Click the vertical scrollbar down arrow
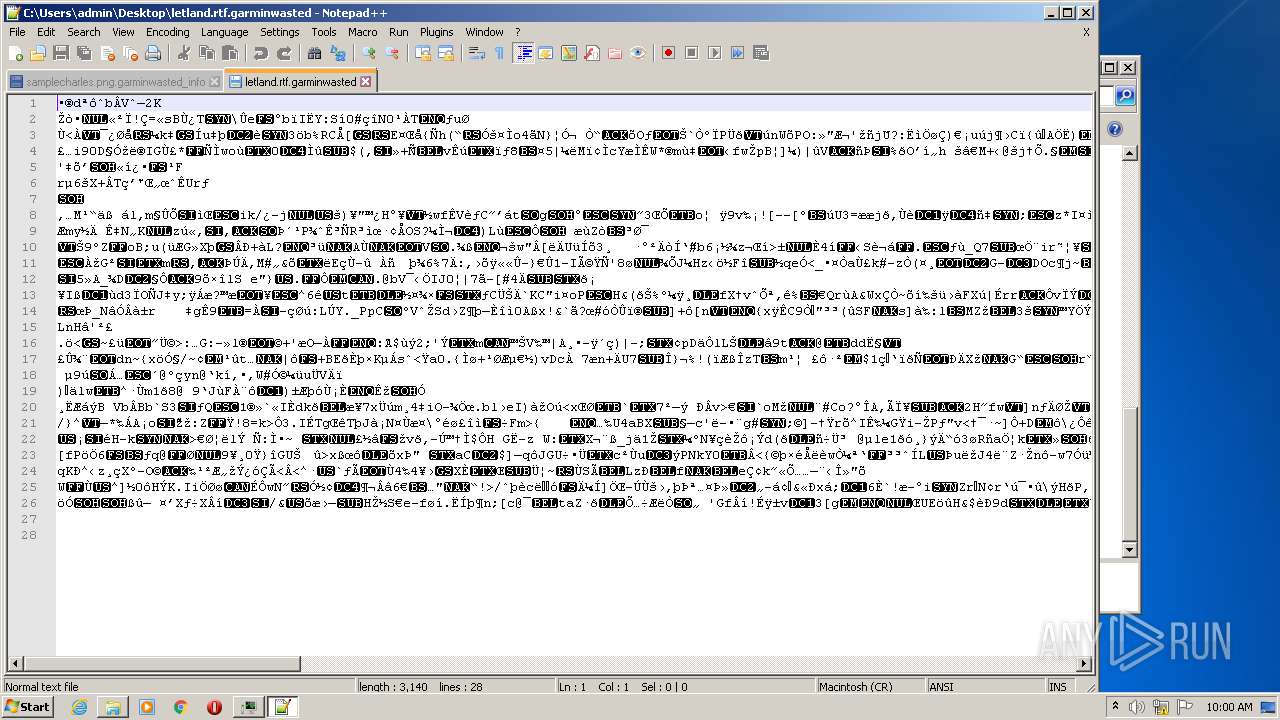This screenshot has width=1280, height=720. click(1130, 549)
